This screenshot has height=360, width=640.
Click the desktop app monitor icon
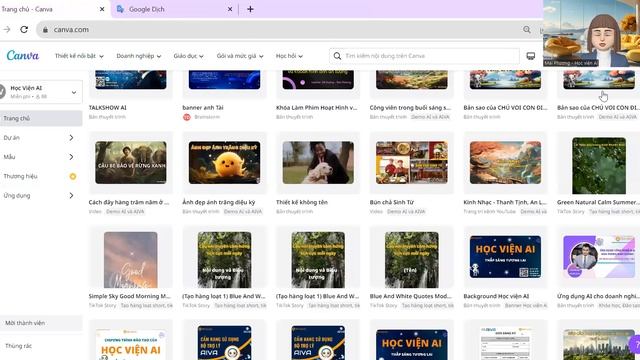click(x=531, y=56)
